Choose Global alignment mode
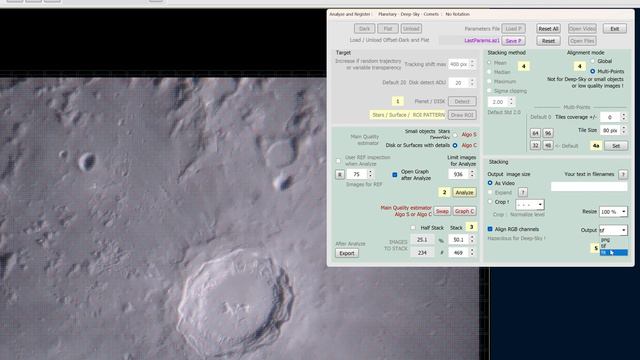Screen dimensions: 640x360 [x=593, y=61]
